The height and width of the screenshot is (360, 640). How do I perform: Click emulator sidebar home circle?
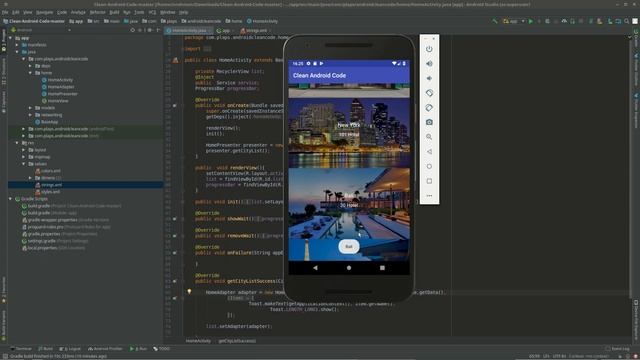429,167
